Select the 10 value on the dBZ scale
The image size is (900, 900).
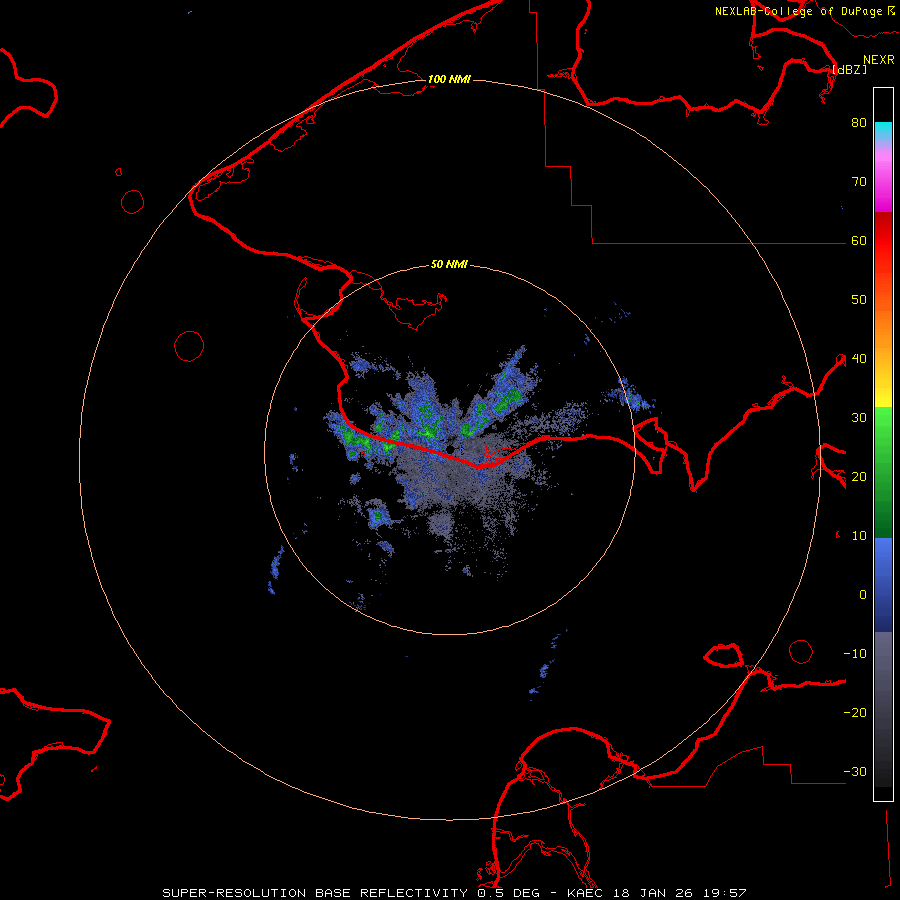859,536
